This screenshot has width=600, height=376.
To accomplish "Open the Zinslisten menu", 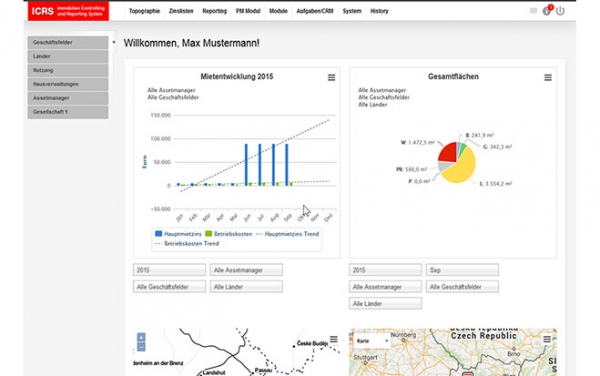I will 181,11.
